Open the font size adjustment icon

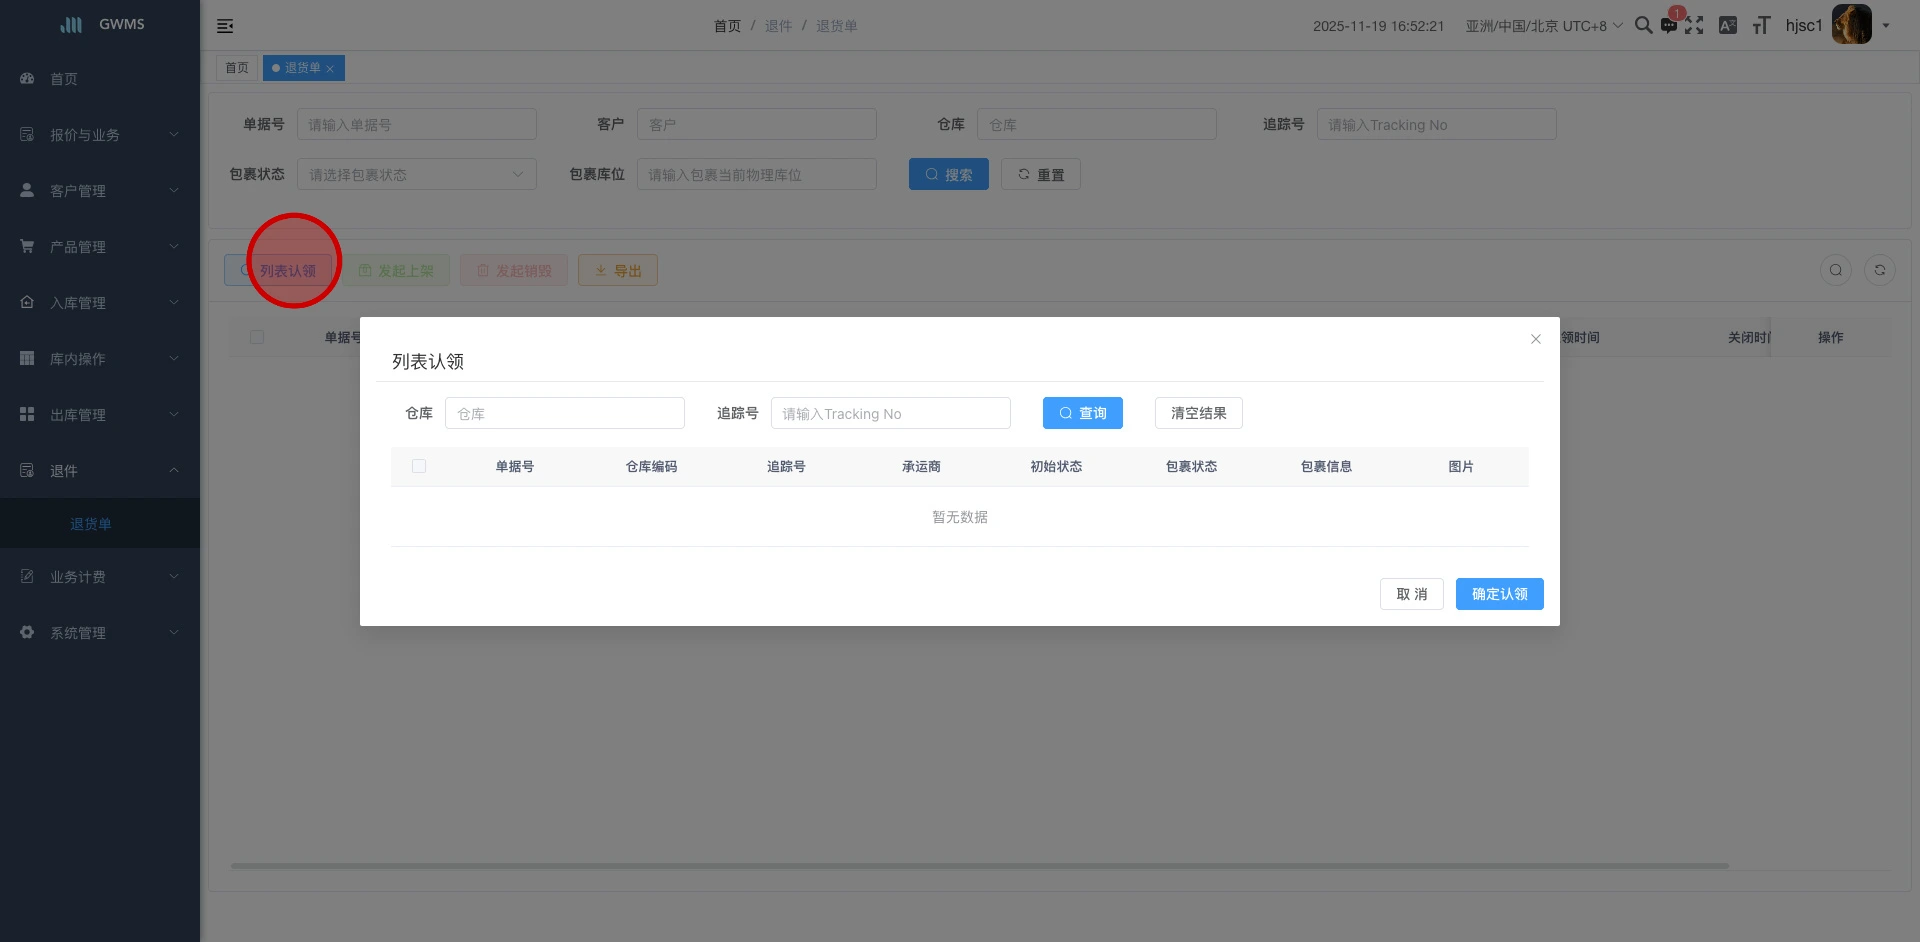click(x=1761, y=26)
